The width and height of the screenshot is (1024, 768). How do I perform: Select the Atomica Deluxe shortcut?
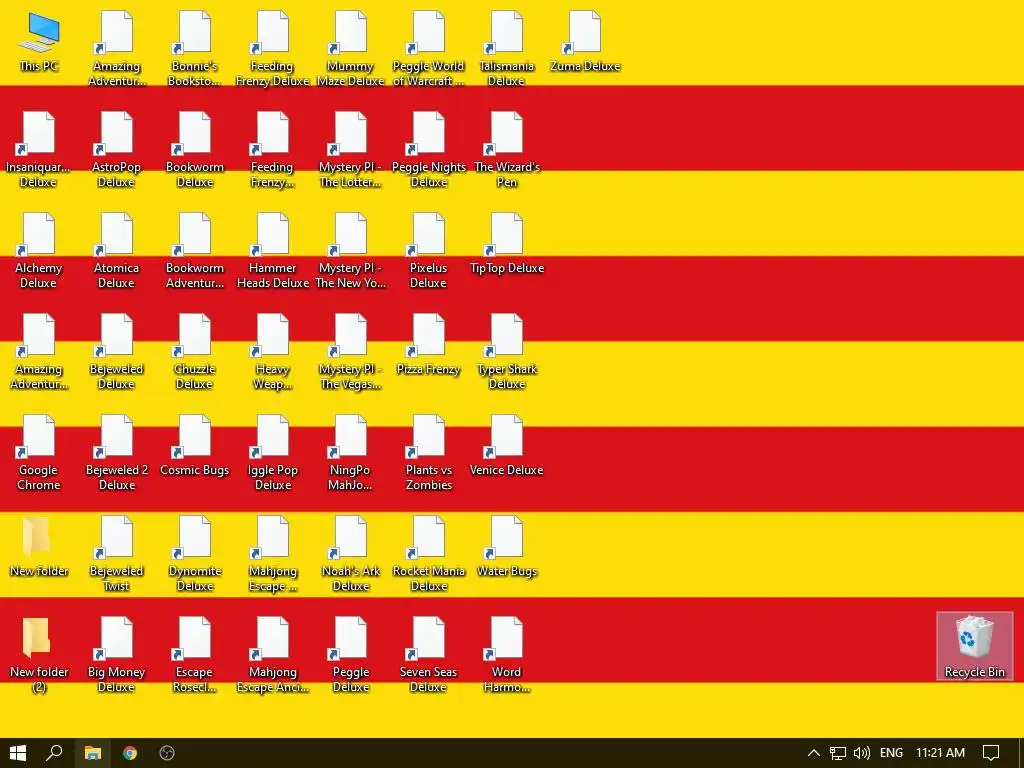click(116, 251)
